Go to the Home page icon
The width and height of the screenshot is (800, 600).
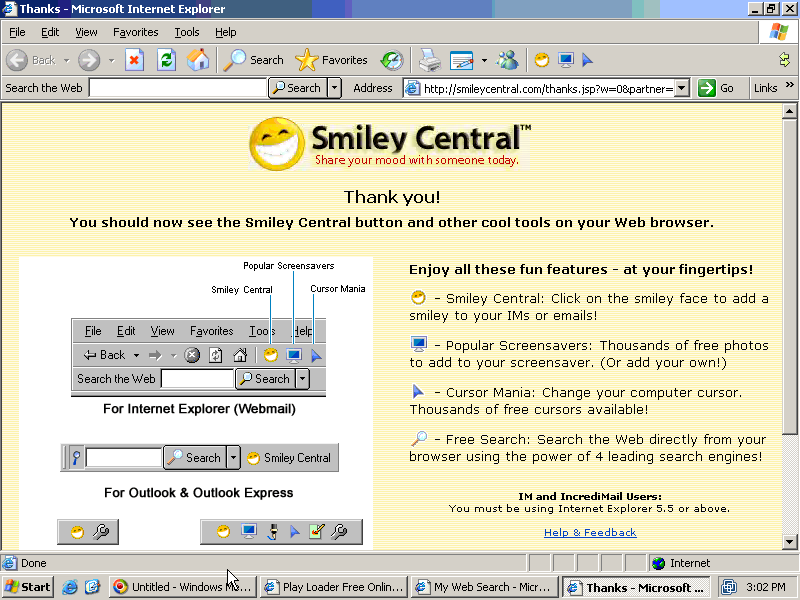198,60
